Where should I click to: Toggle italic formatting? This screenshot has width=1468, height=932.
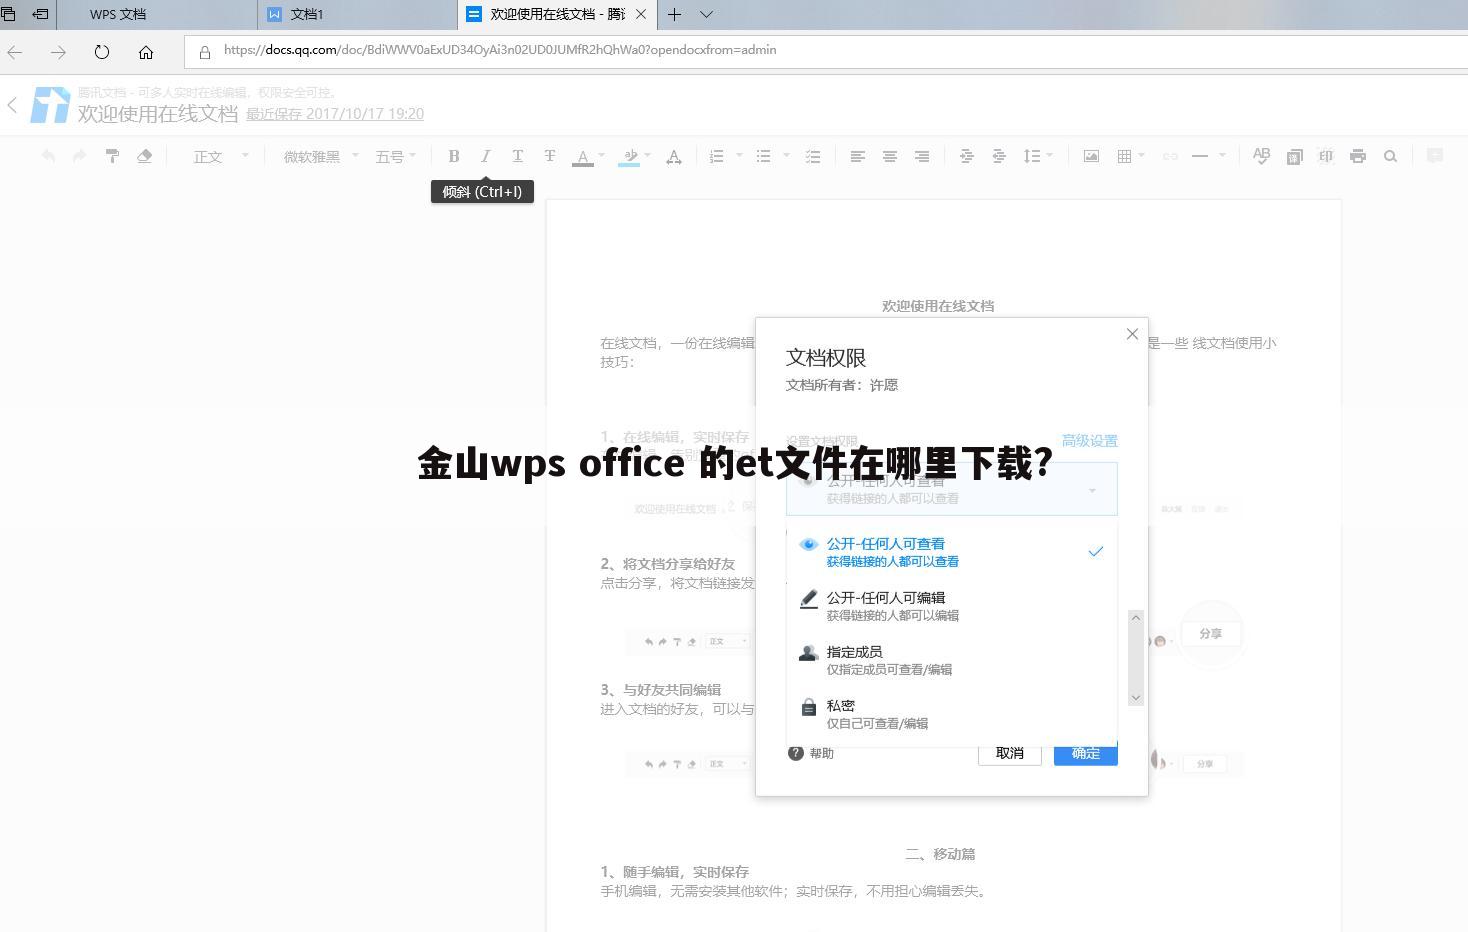(486, 156)
